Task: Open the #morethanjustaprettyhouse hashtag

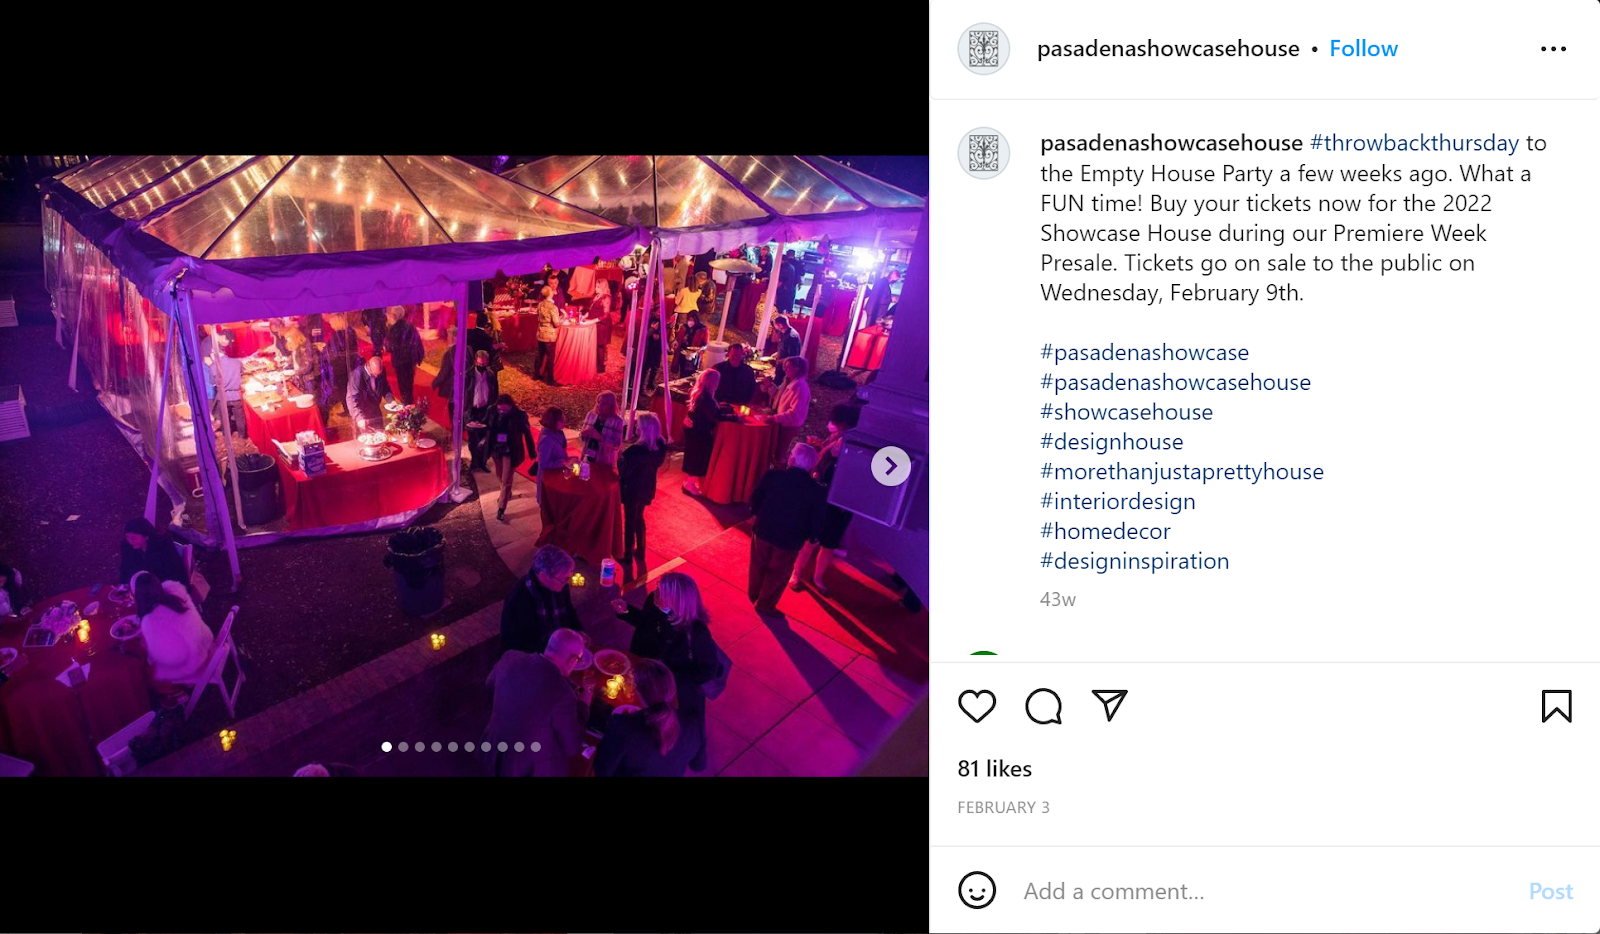Action: click(x=1182, y=472)
